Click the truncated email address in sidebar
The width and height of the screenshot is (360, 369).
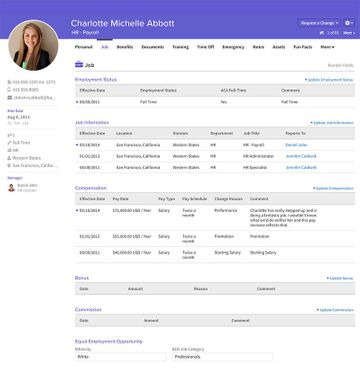point(34,98)
